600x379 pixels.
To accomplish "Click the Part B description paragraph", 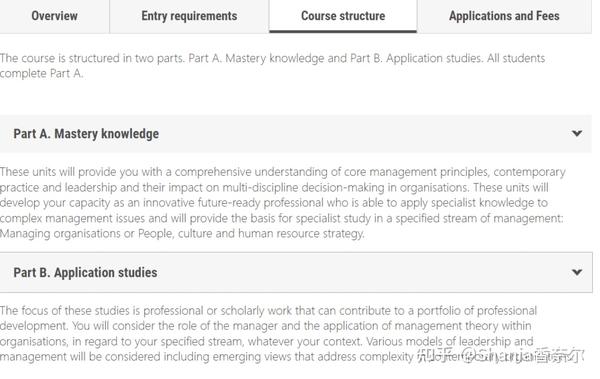I will tap(269, 333).
